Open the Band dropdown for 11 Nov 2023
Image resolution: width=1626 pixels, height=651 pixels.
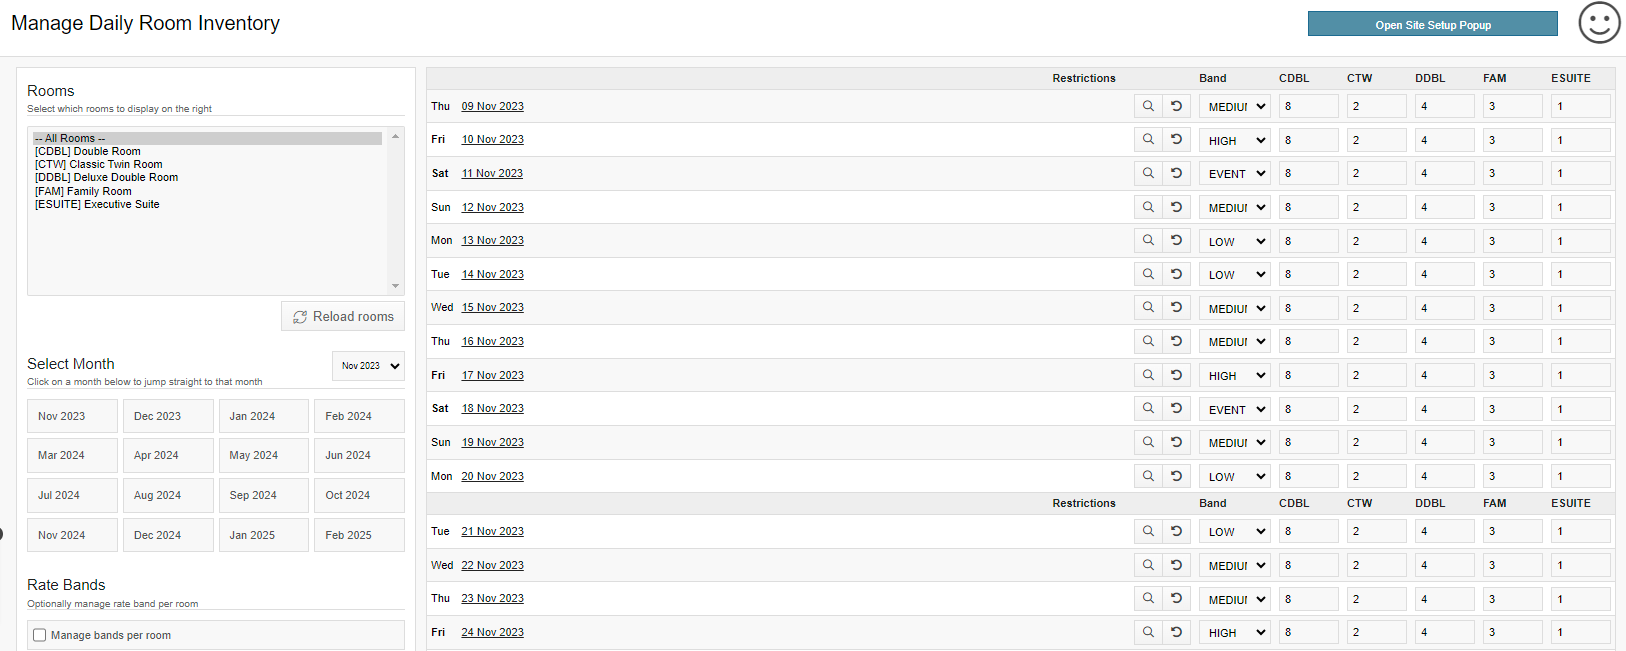[1235, 174]
